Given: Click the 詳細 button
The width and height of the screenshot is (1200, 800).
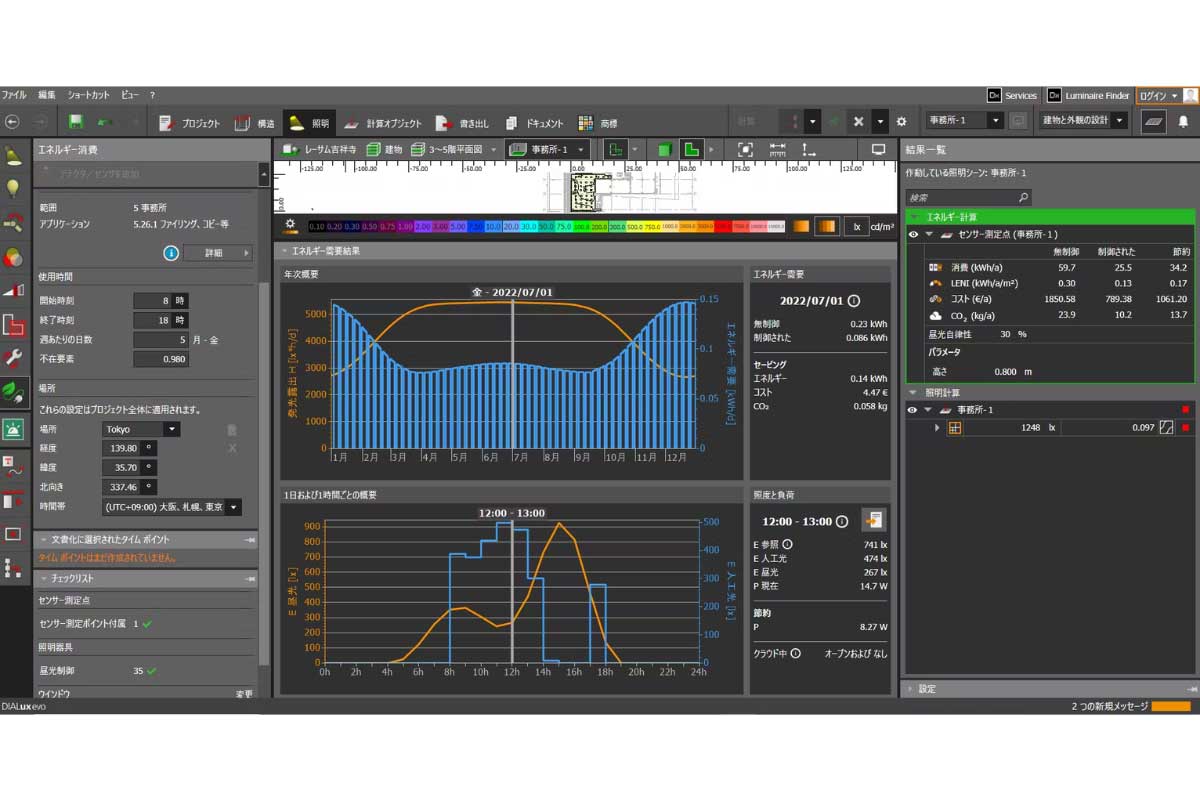Looking at the screenshot, I should [217, 253].
